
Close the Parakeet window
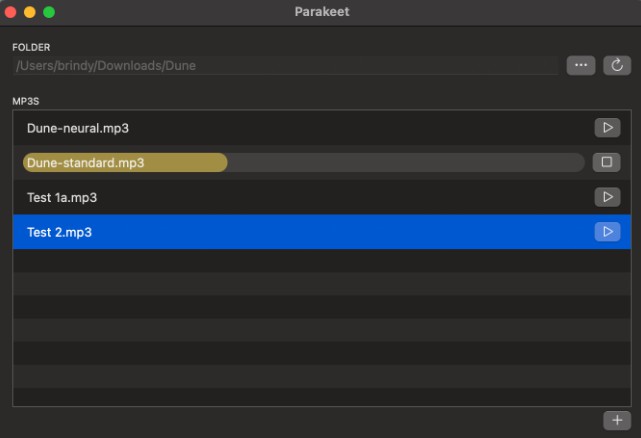click(12, 12)
